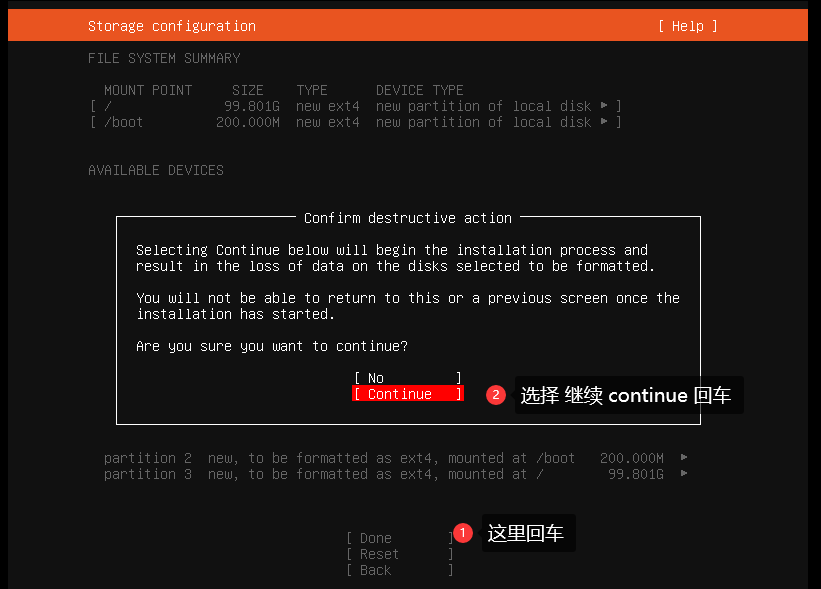Click the red step 2 badge
Image resolution: width=821 pixels, height=589 pixels.
pos(496,395)
